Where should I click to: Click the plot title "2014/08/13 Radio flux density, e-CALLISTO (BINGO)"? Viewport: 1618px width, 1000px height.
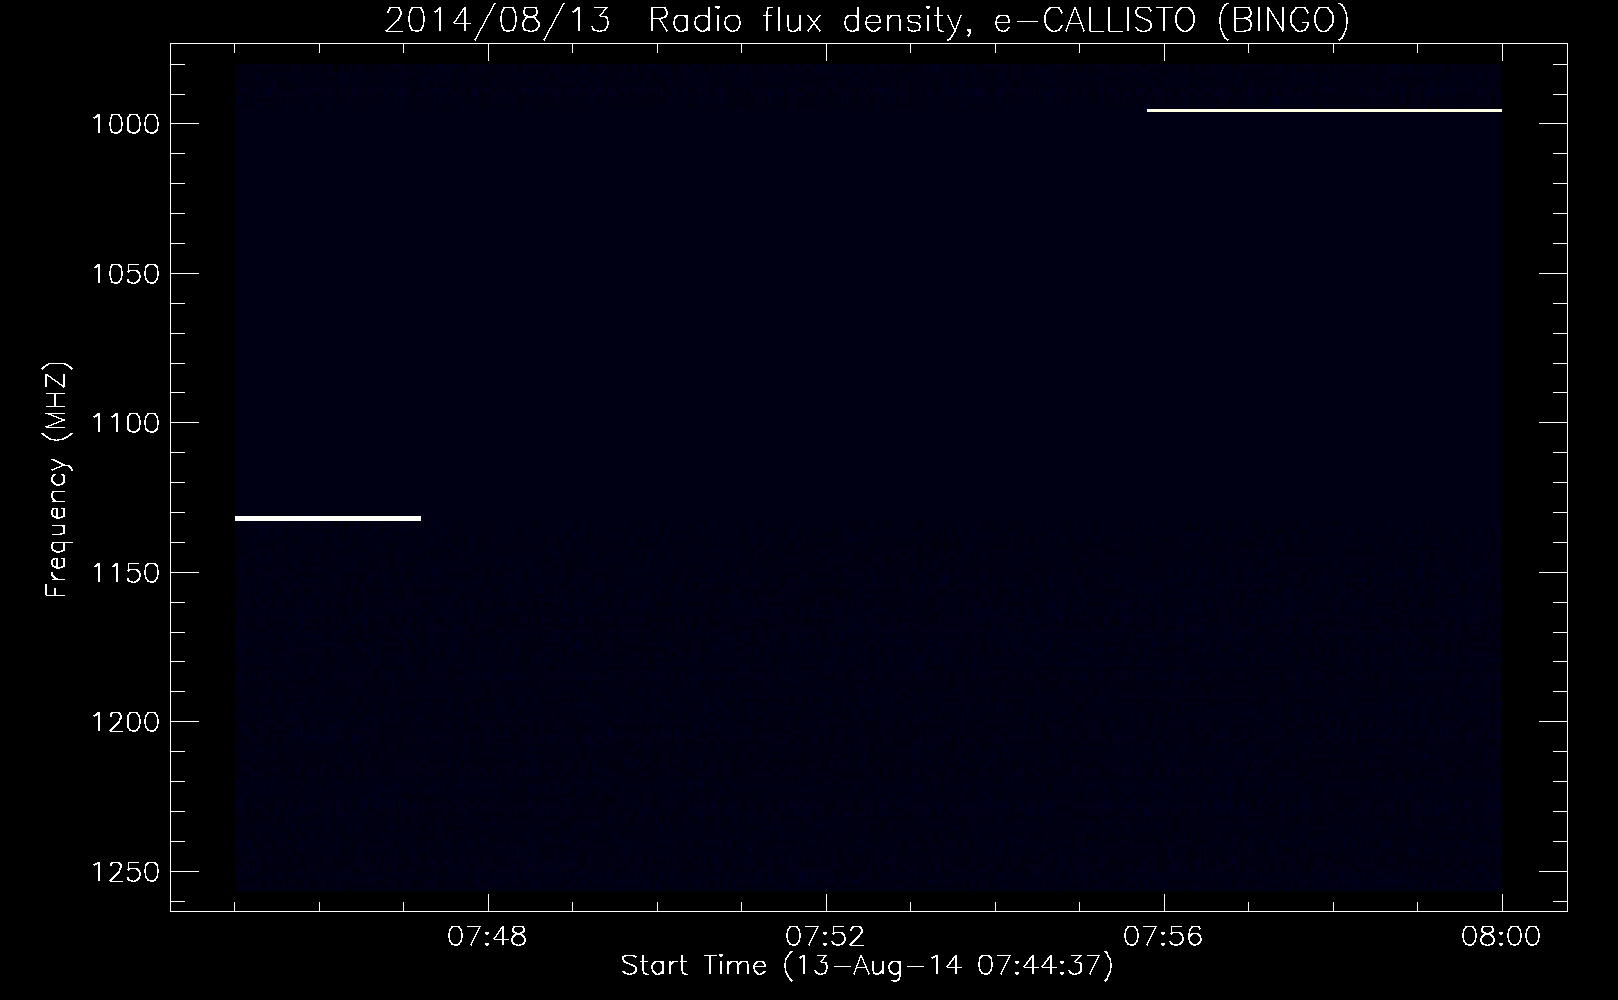(867, 21)
